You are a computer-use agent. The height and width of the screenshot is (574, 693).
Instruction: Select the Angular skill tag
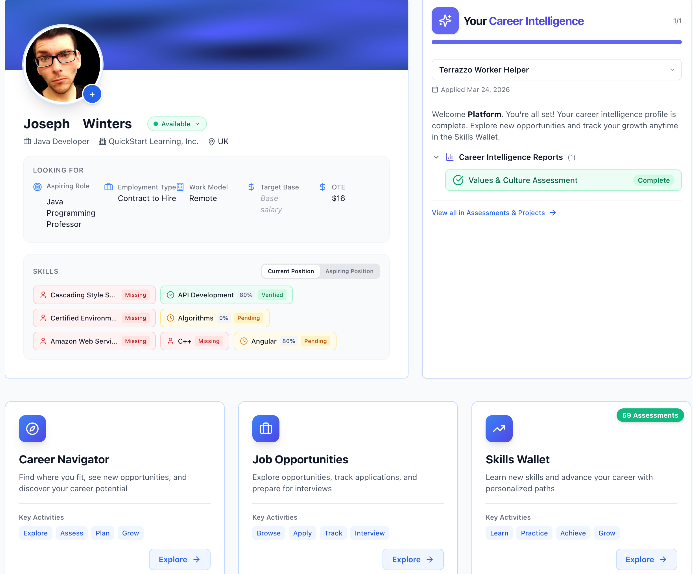point(284,341)
